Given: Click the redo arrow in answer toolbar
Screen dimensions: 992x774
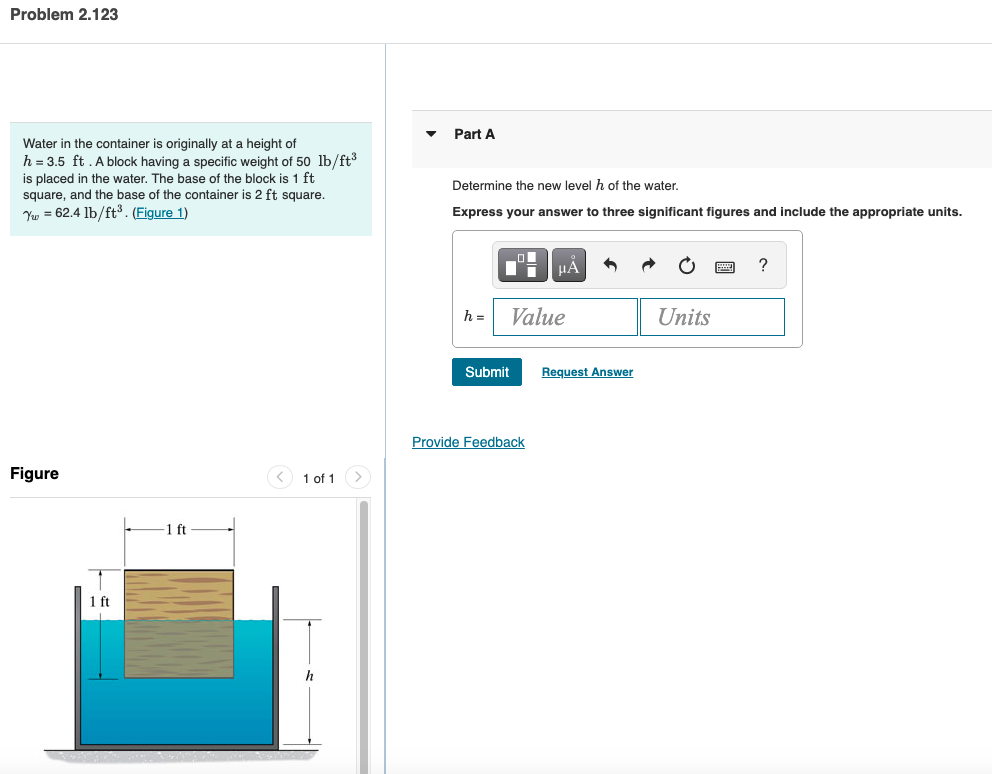Looking at the screenshot, I should [x=648, y=265].
